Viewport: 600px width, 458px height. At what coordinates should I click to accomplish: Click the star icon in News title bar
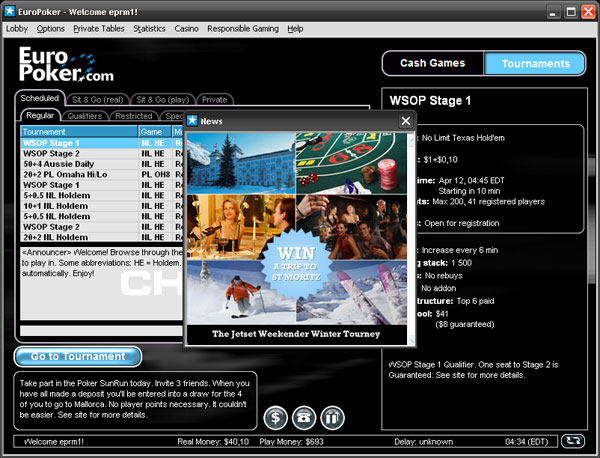[x=192, y=121]
